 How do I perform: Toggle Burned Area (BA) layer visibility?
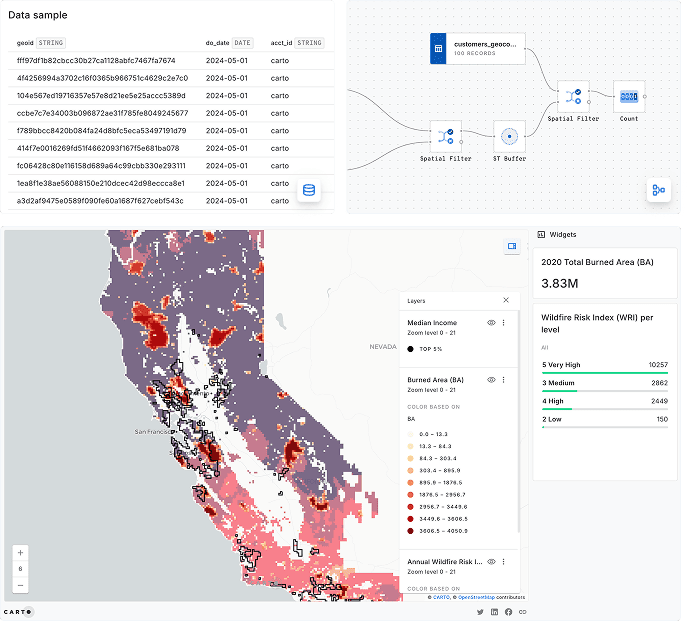click(x=491, y=380)
